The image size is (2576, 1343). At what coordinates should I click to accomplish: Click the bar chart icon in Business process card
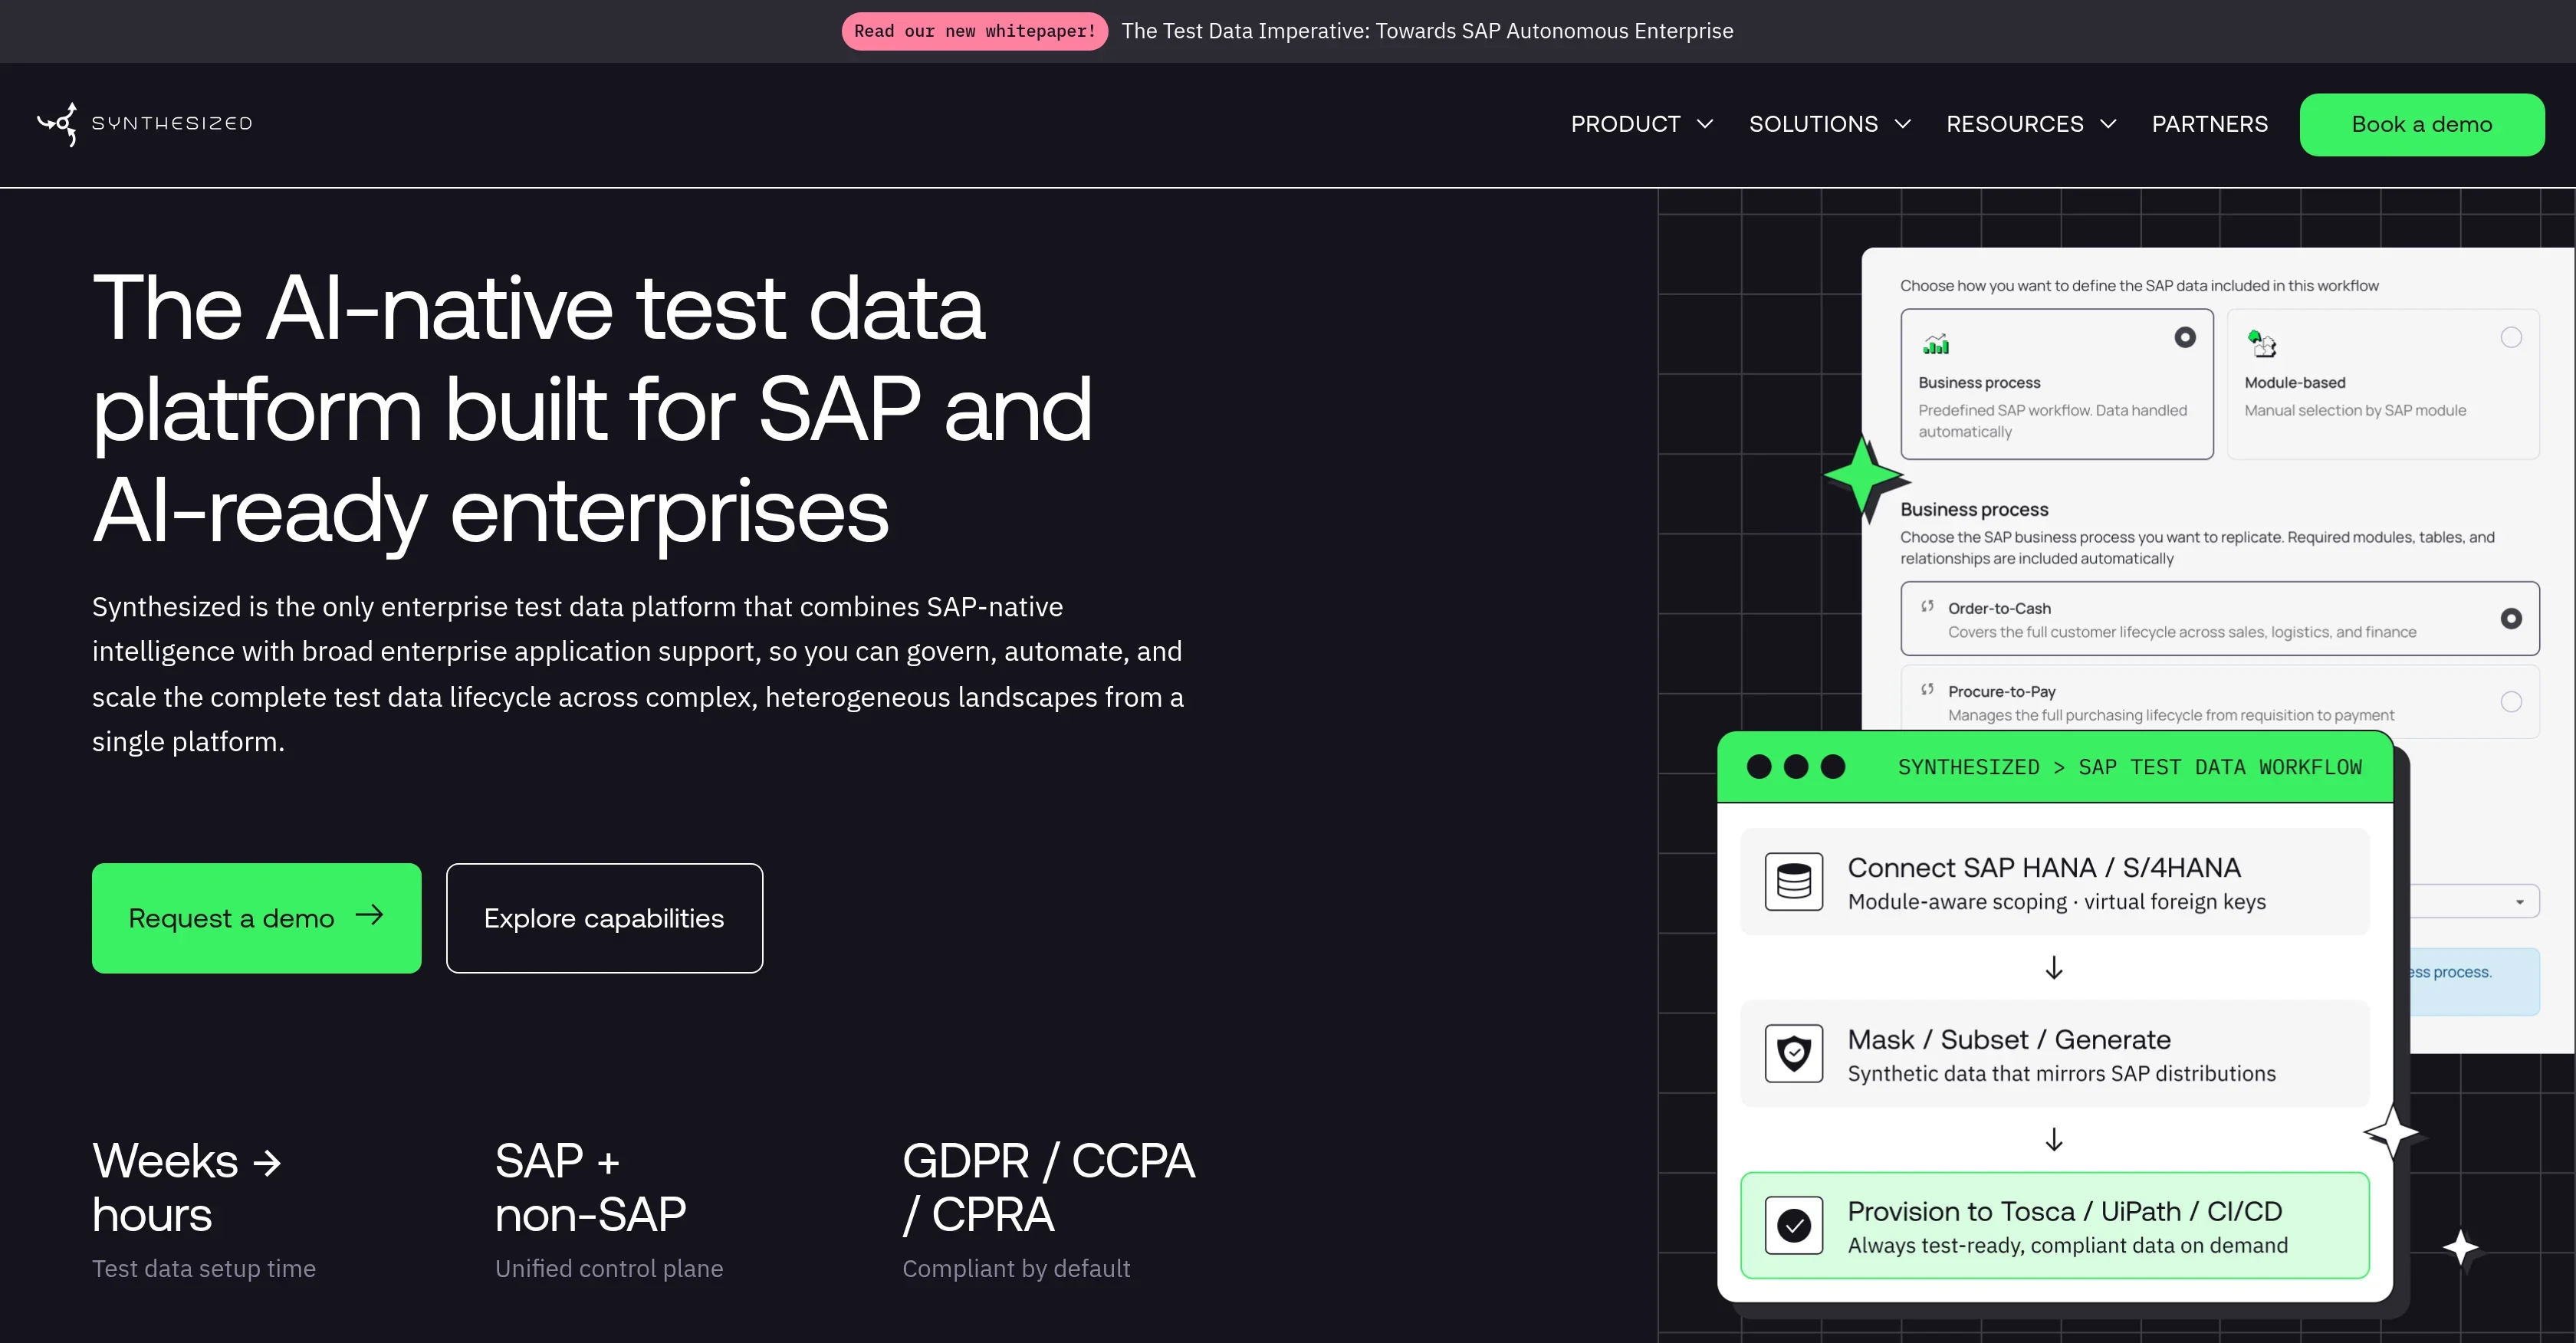click(1936, 344)
